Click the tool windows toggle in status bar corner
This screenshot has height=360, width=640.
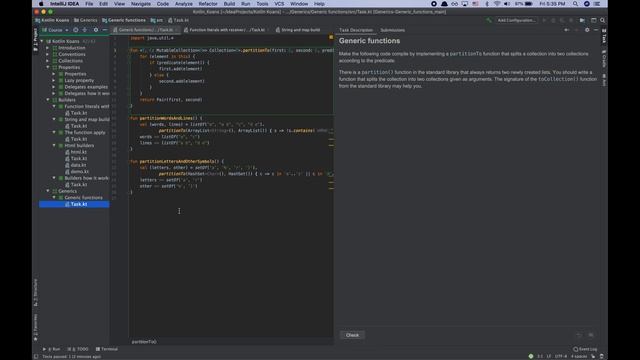36,356
